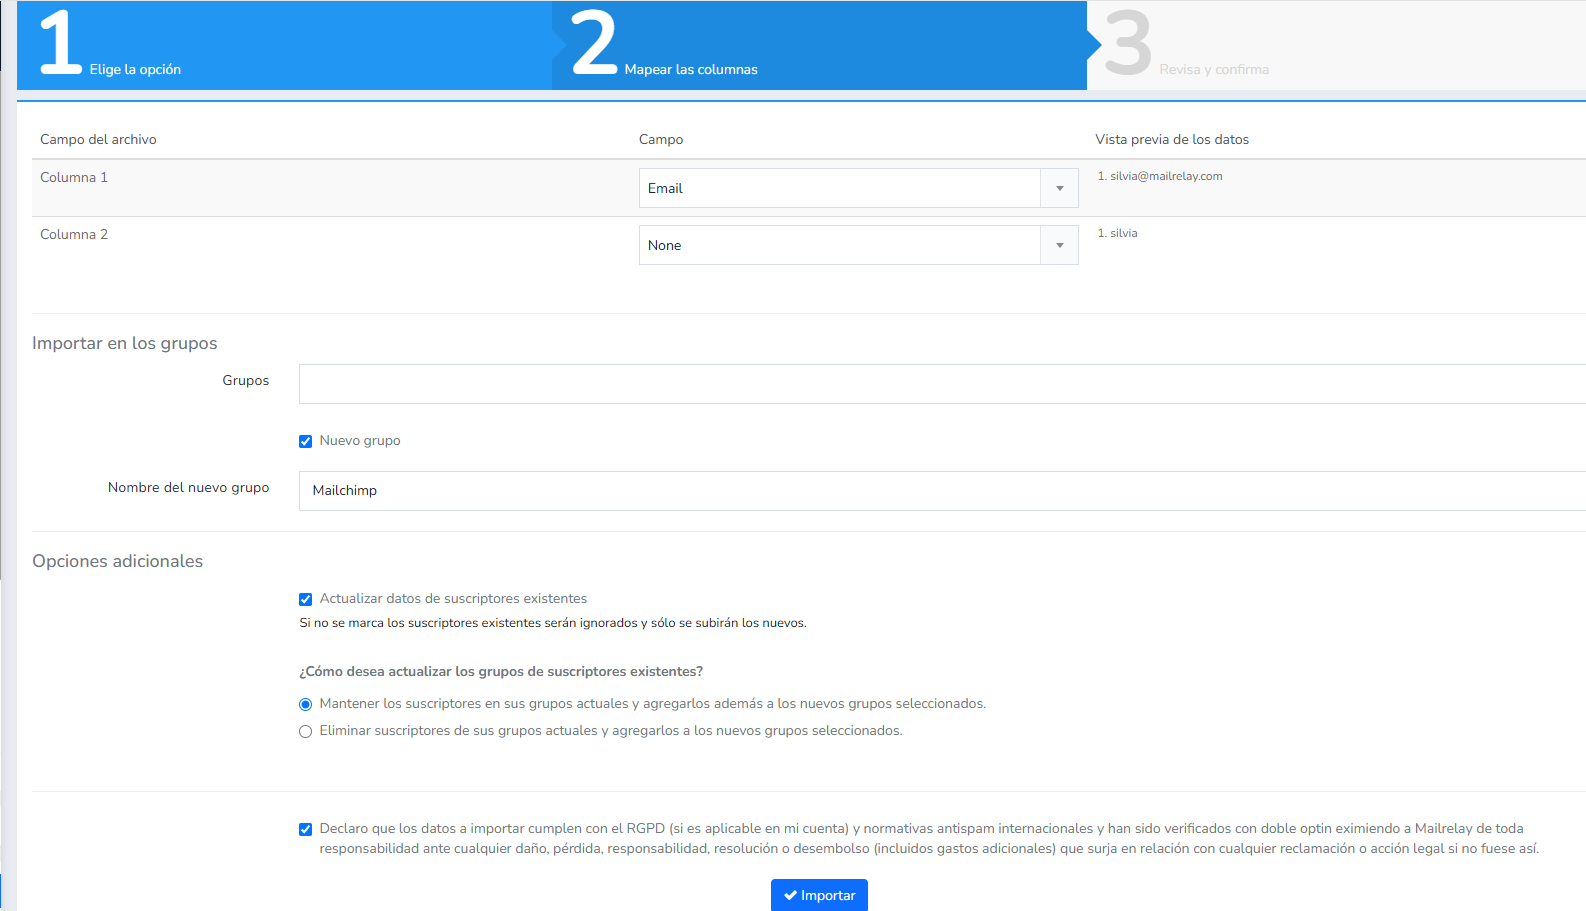
Task: Click the Grupos field label
Action: tap(246, 380)
